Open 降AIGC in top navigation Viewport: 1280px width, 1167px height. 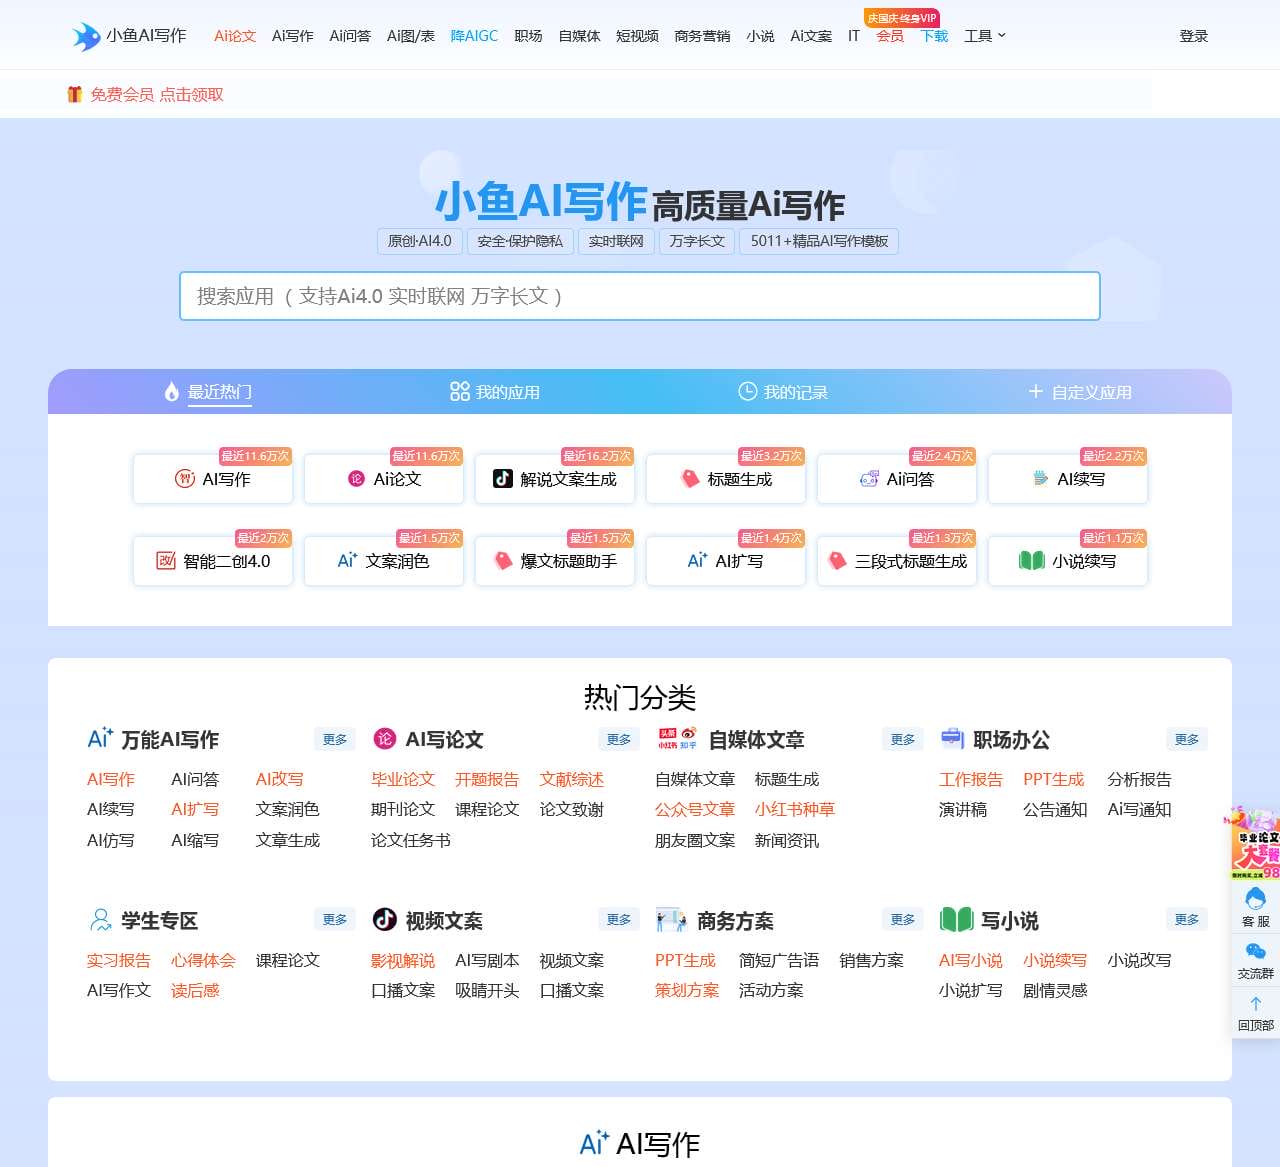(x=474, y=36)
